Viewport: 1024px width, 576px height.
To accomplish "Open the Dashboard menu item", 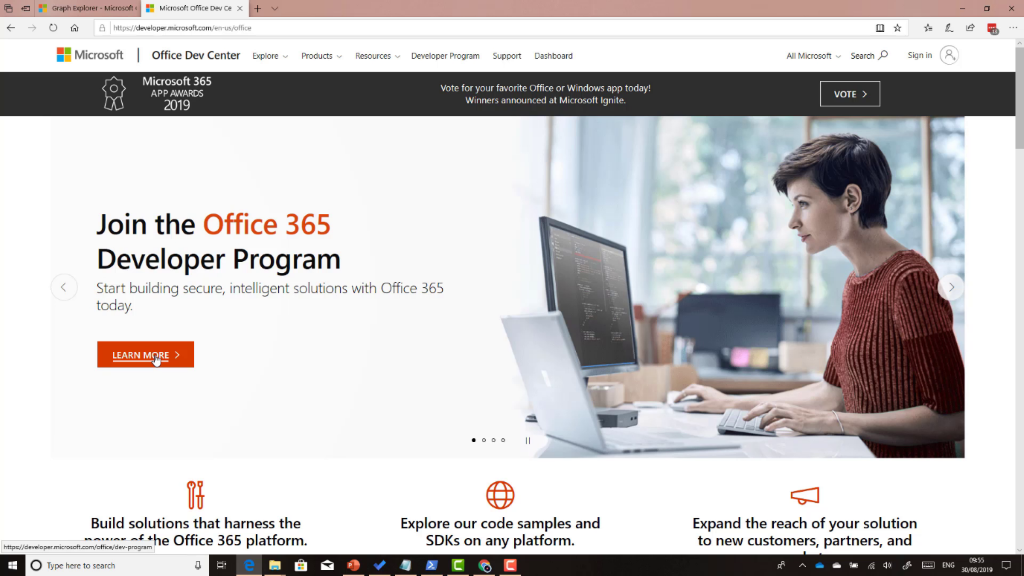I will coord(553,56).
